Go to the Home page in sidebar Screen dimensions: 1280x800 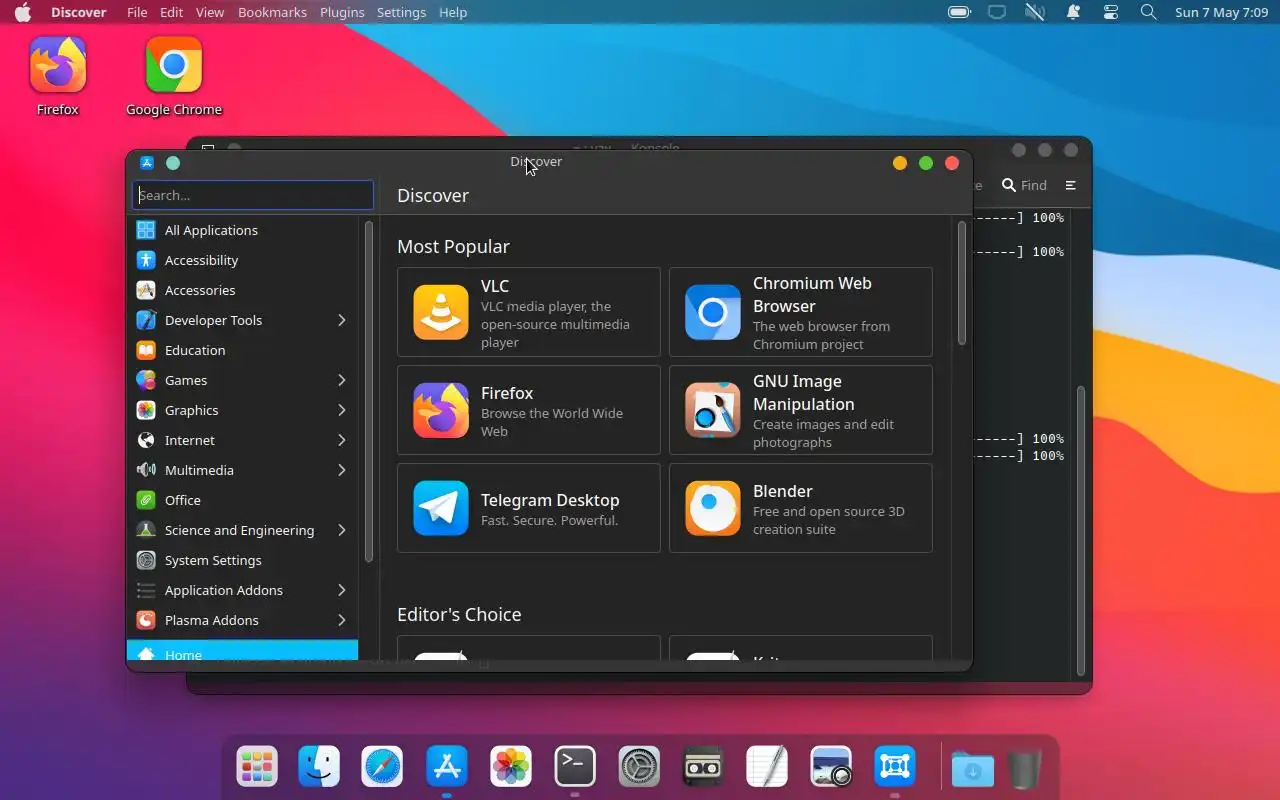point(242,651)
